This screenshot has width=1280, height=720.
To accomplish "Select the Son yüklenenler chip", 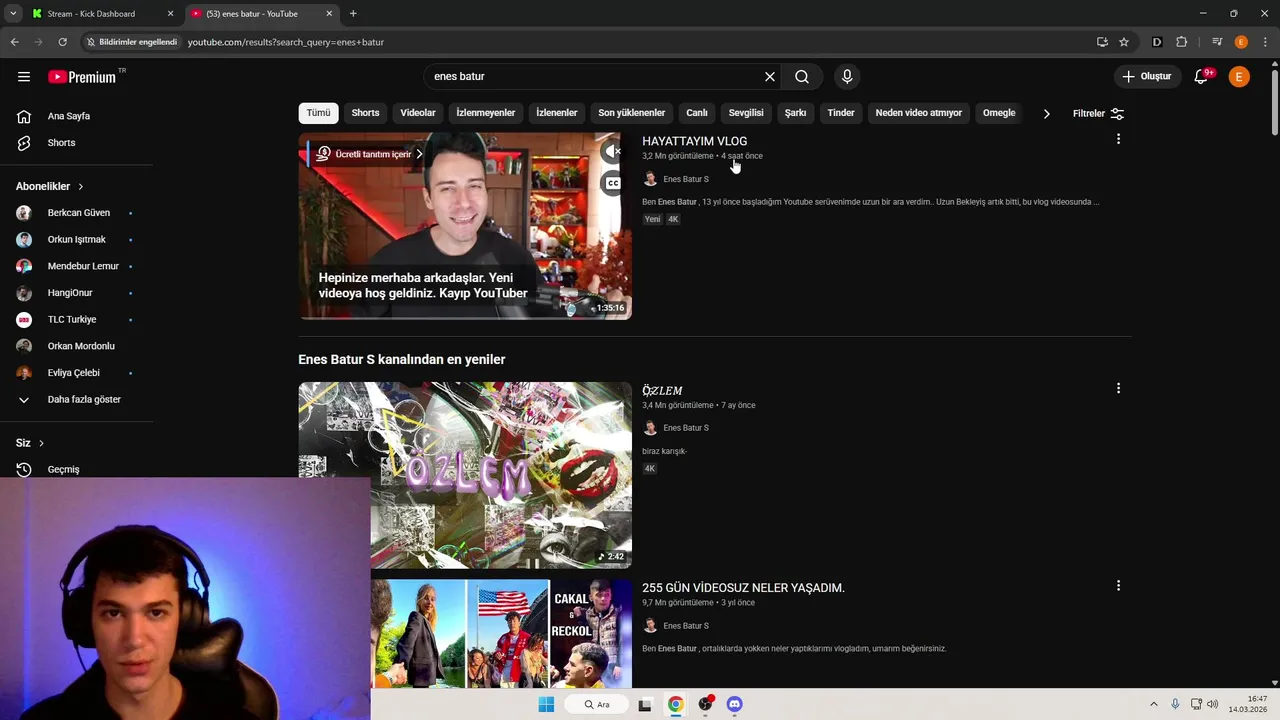I will [x=632, y=113].
